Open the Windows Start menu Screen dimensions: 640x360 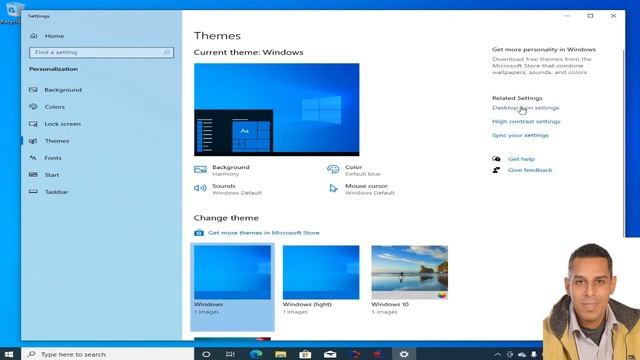tap(9, 354)
